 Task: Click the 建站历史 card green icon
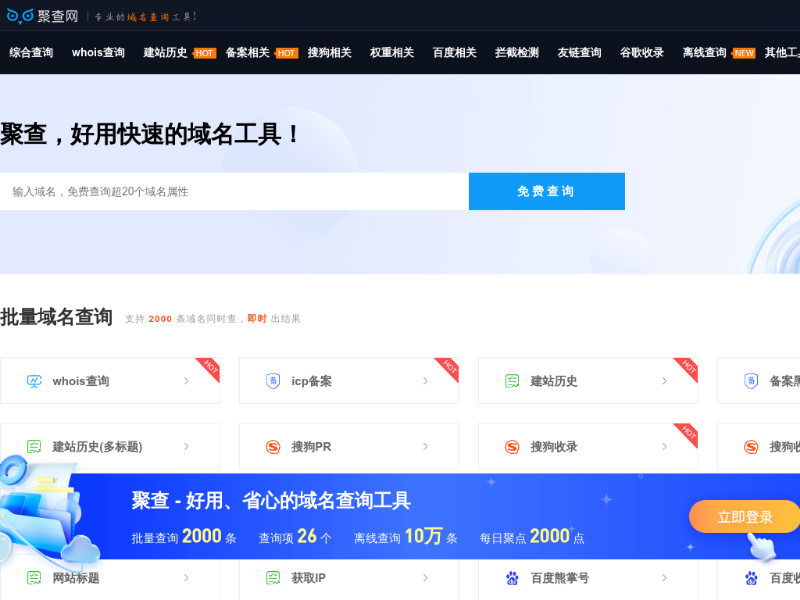coord(512,381)
